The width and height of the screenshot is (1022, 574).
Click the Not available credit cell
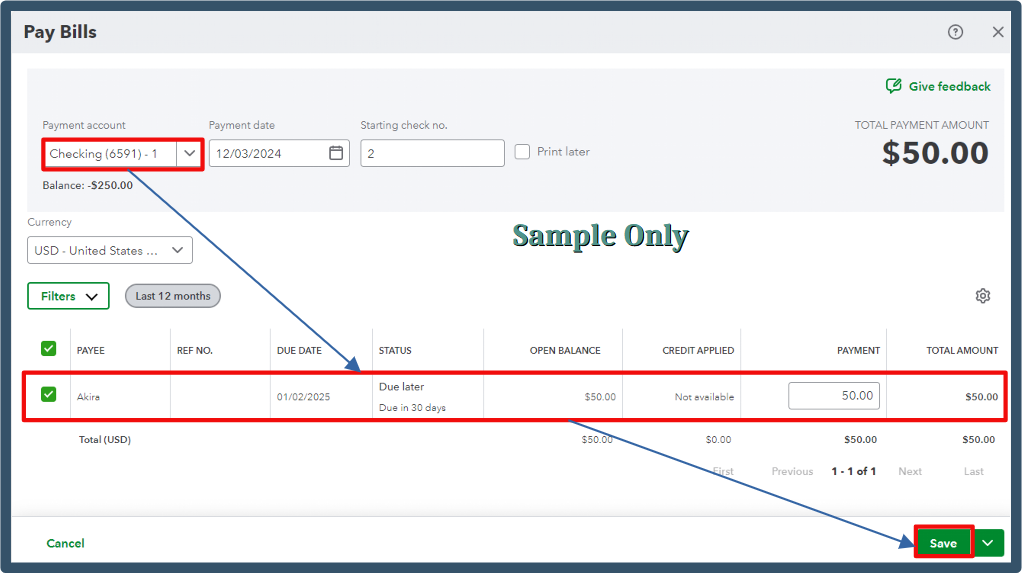coord(704,397)
